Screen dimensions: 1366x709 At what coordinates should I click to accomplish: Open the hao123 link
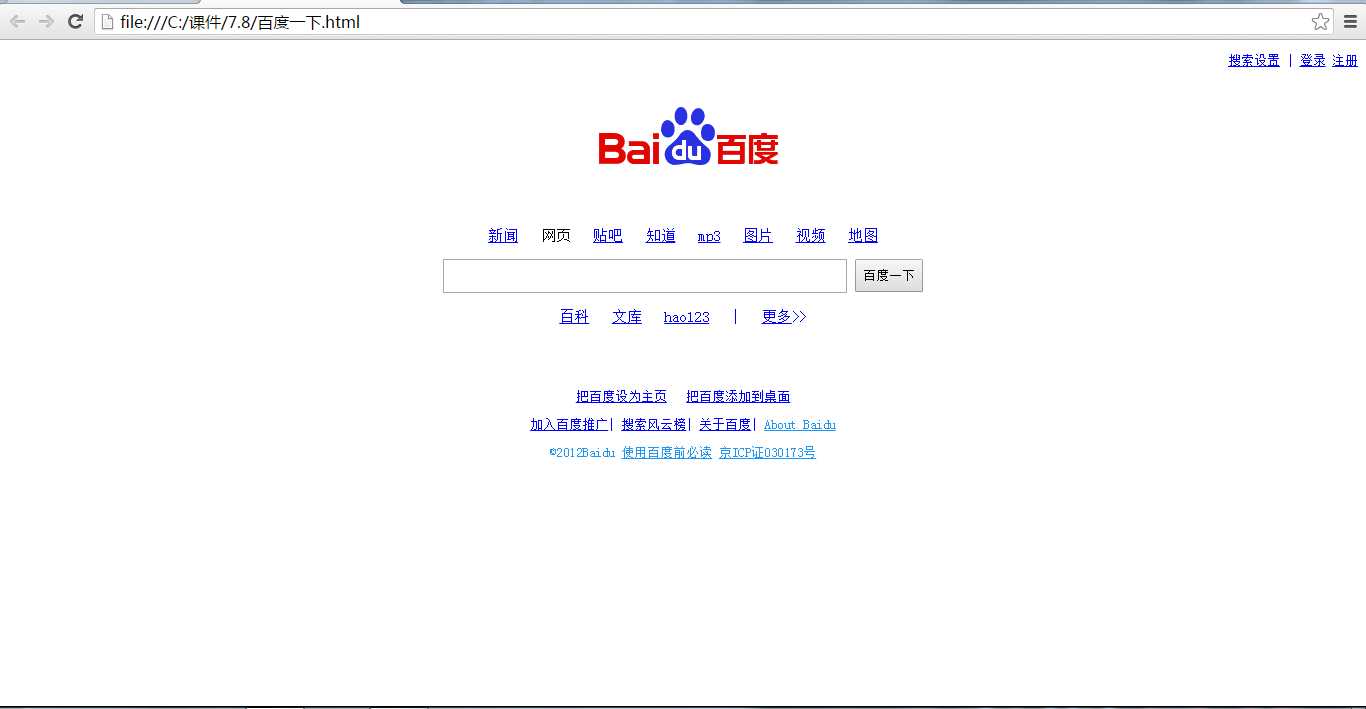coord(687,318)
